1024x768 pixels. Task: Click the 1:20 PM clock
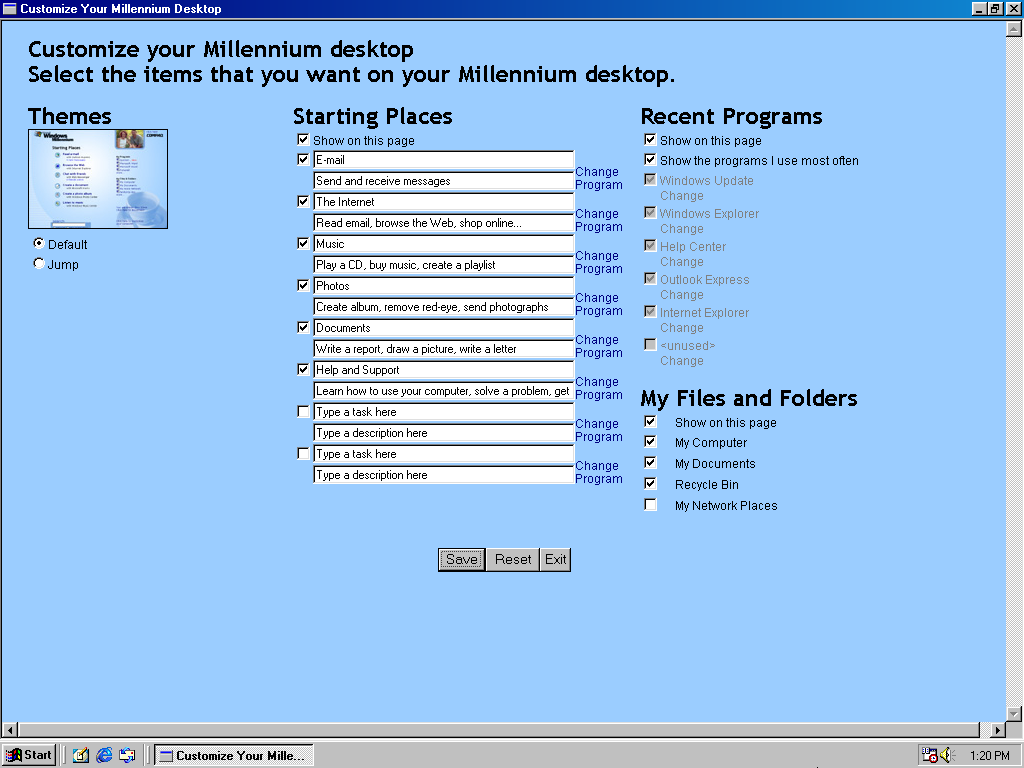tap(989, 756)
